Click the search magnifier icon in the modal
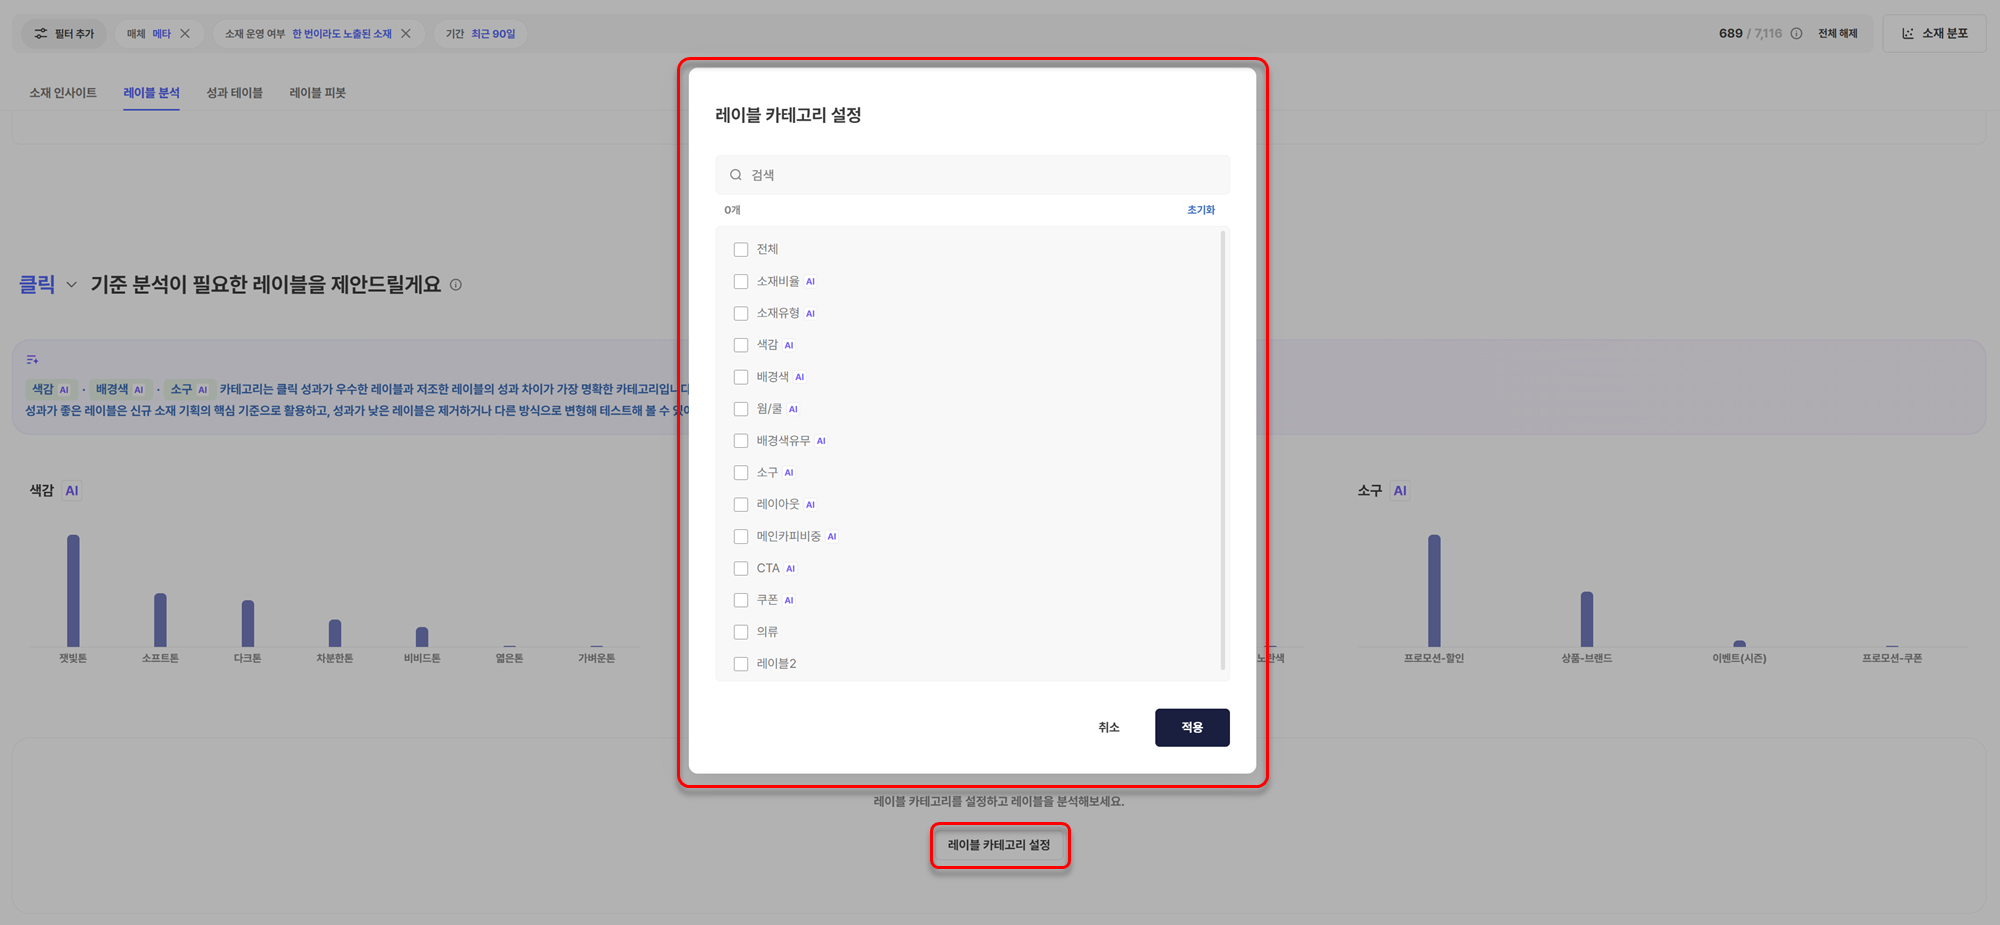This screenshot has height=925, width=2000. click(736, 175)
